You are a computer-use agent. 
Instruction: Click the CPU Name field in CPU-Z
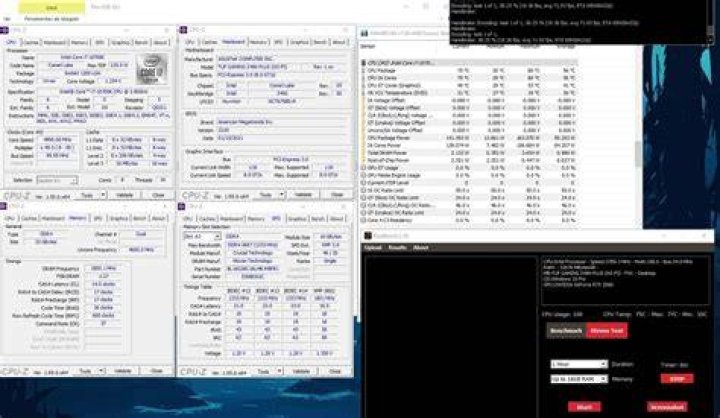tap(83, 57)
